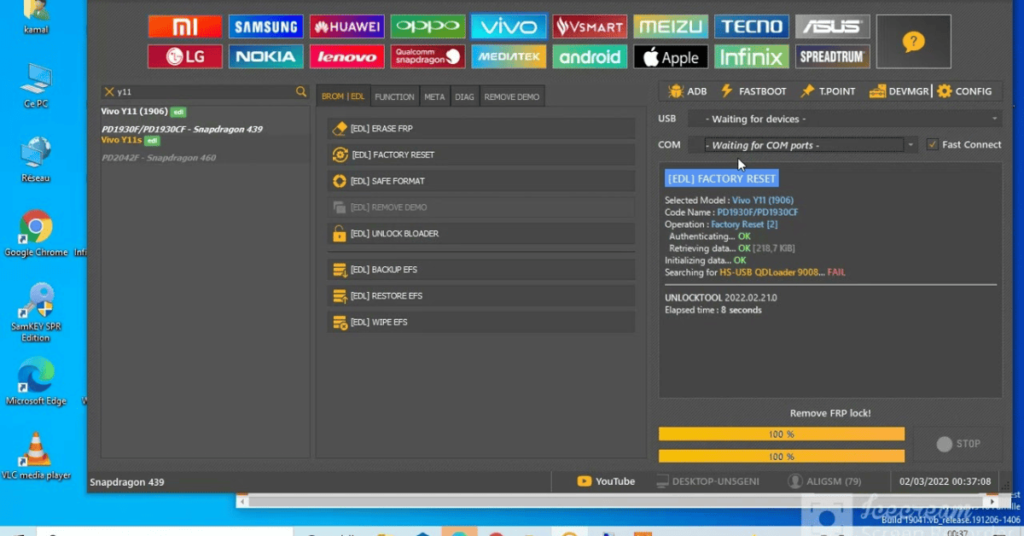Select PD2042F - Snapdragon 460 entry
Screen dimensions: 1024x536
tap(159, 157)
